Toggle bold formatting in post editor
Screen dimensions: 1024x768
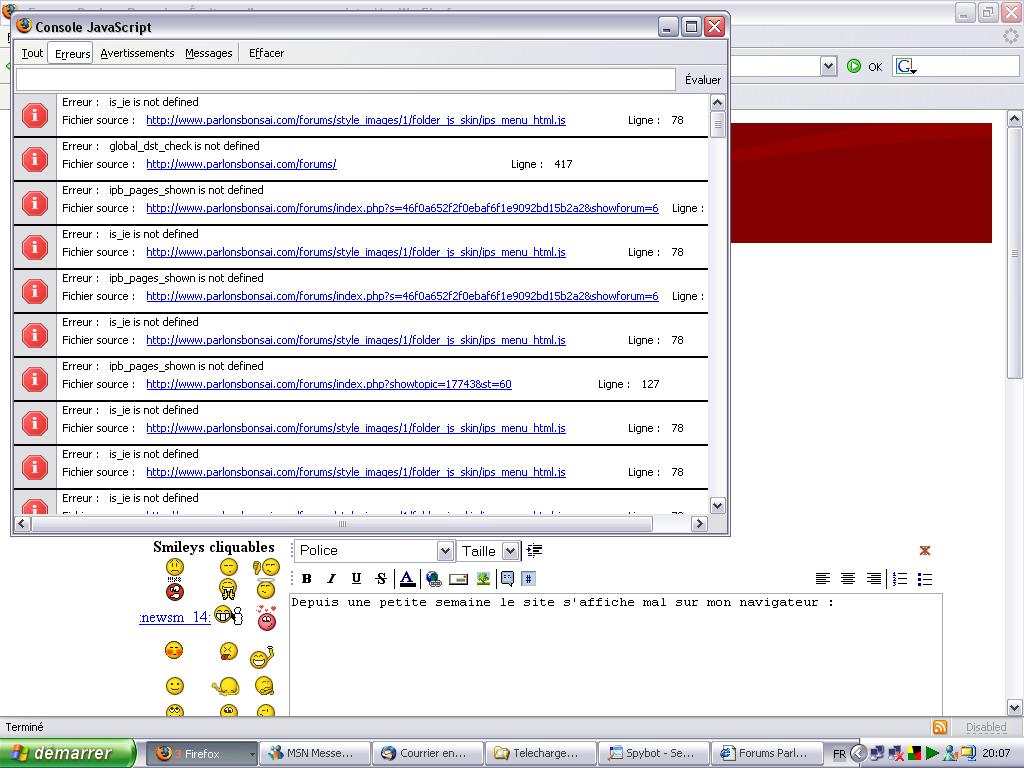coord(306,578)
